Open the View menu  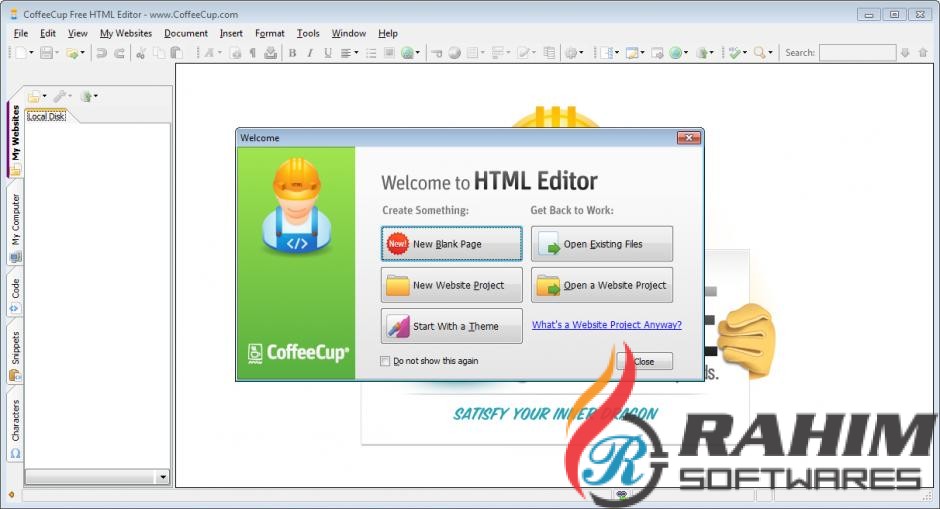click(x=77, y=34)
